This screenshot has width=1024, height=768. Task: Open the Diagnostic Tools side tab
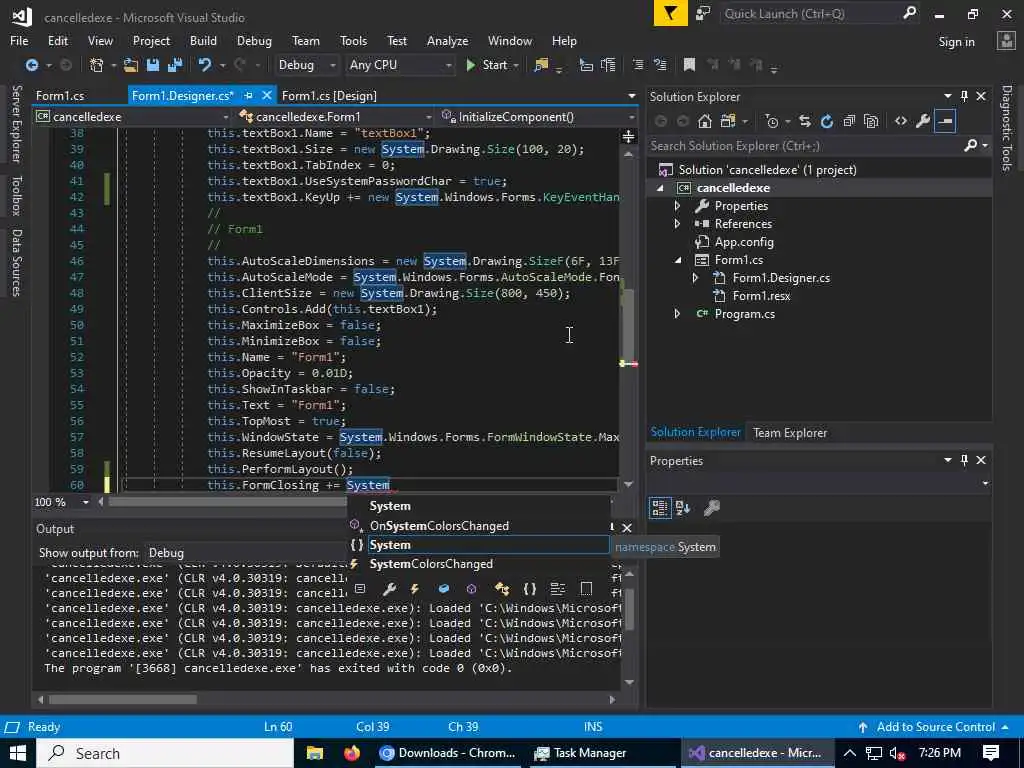1007,127
